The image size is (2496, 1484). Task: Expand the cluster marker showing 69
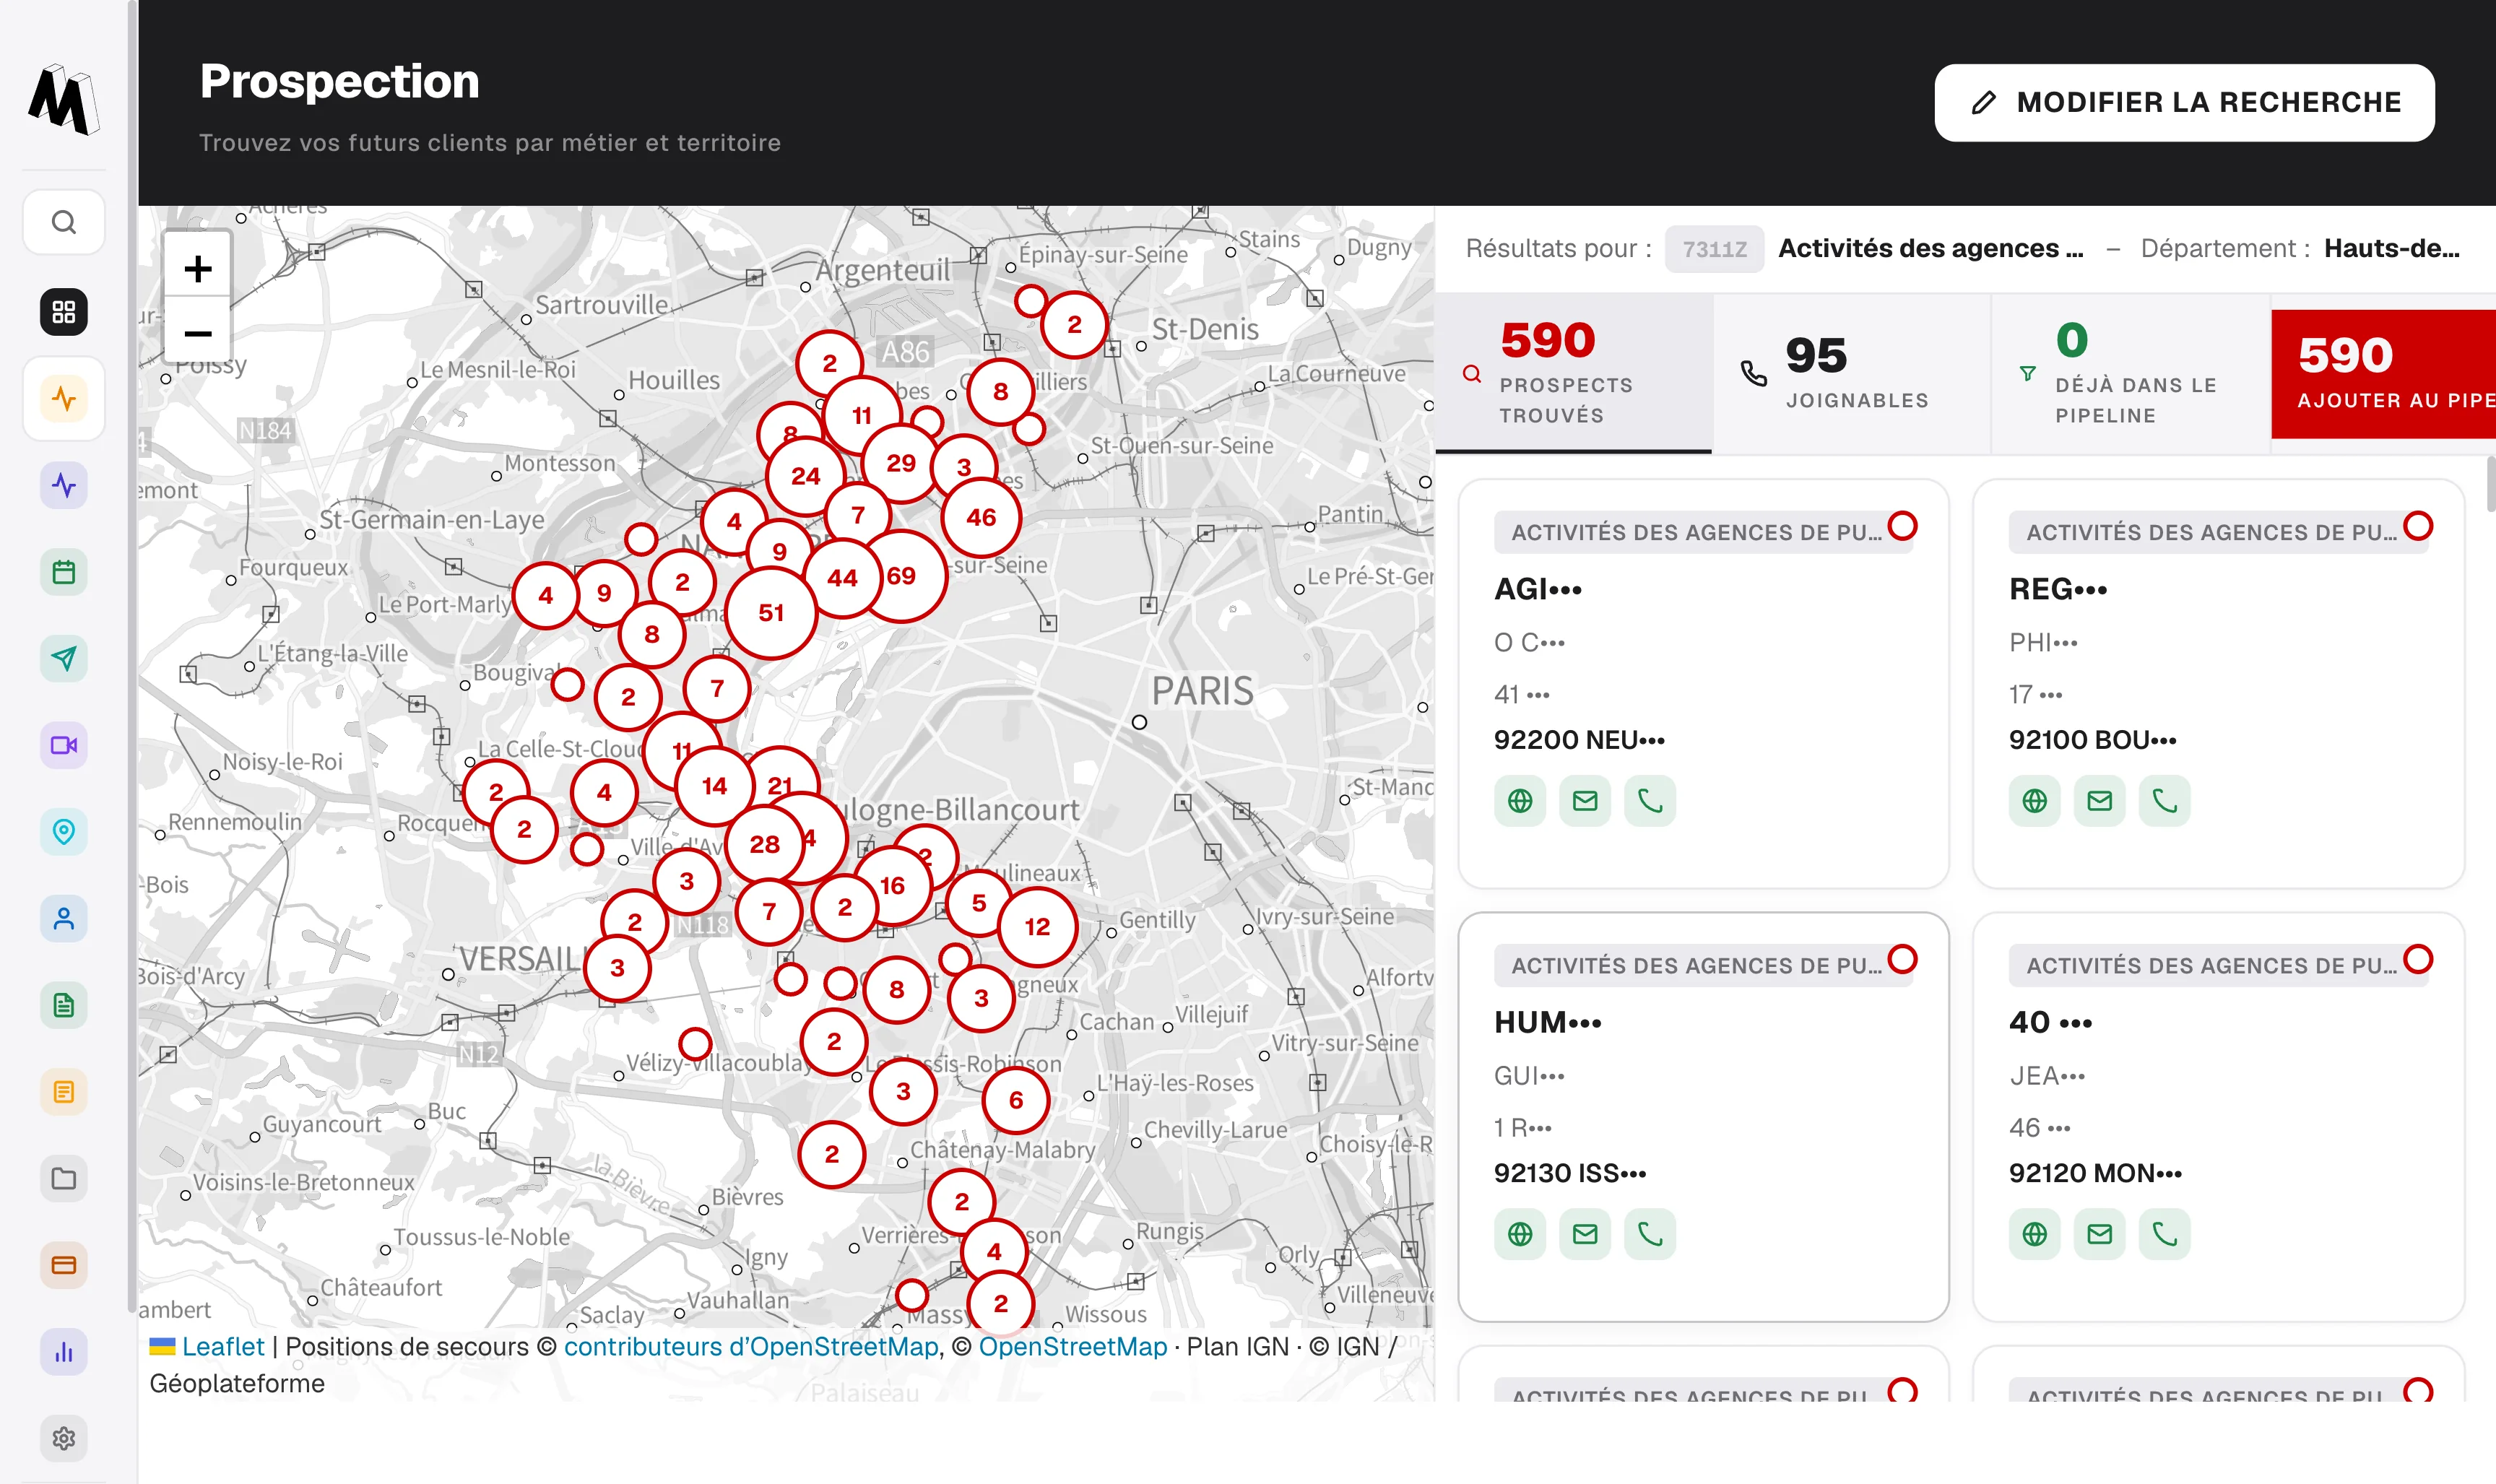point(901,576)
